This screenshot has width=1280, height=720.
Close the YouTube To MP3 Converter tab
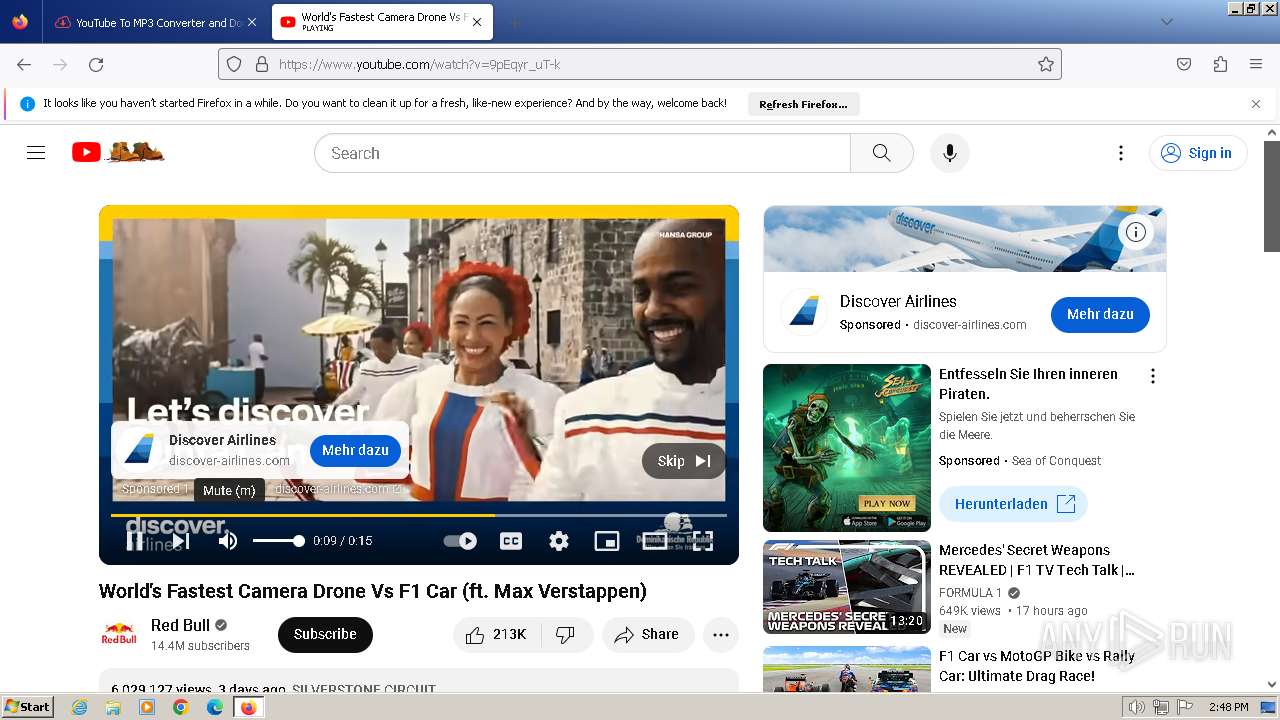pos(251,22)
